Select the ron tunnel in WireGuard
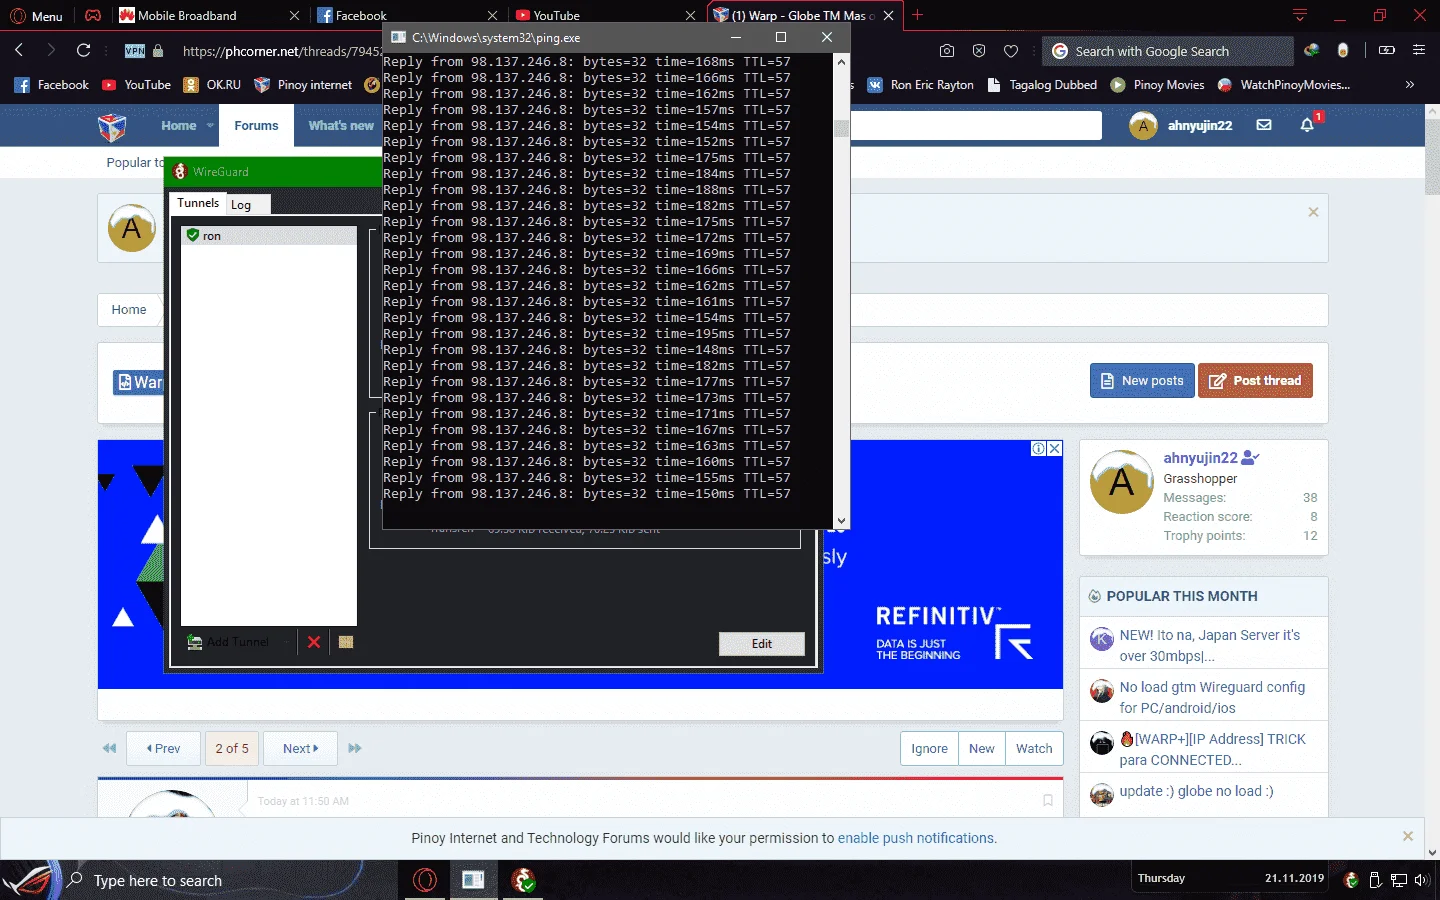Viewport: 1440px width, 900px height. click(269, 236)
